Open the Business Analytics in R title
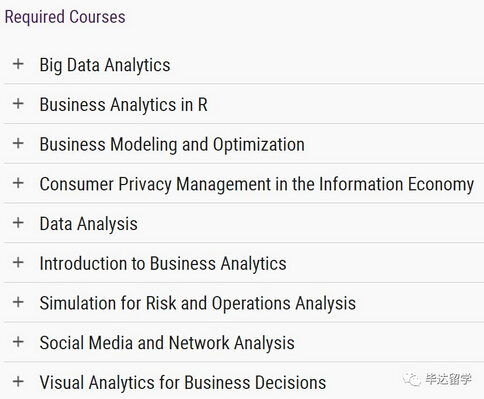 coord(123,105)
